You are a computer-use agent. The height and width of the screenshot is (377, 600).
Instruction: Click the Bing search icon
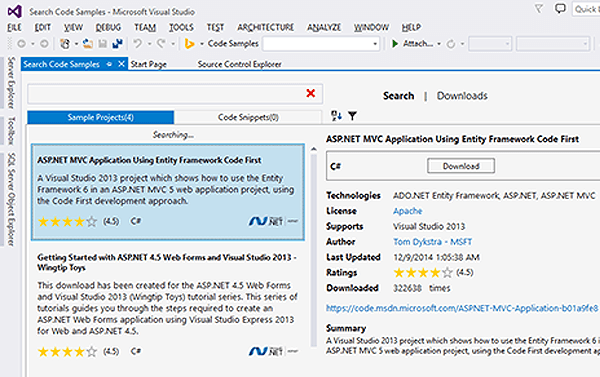(189, 44)
